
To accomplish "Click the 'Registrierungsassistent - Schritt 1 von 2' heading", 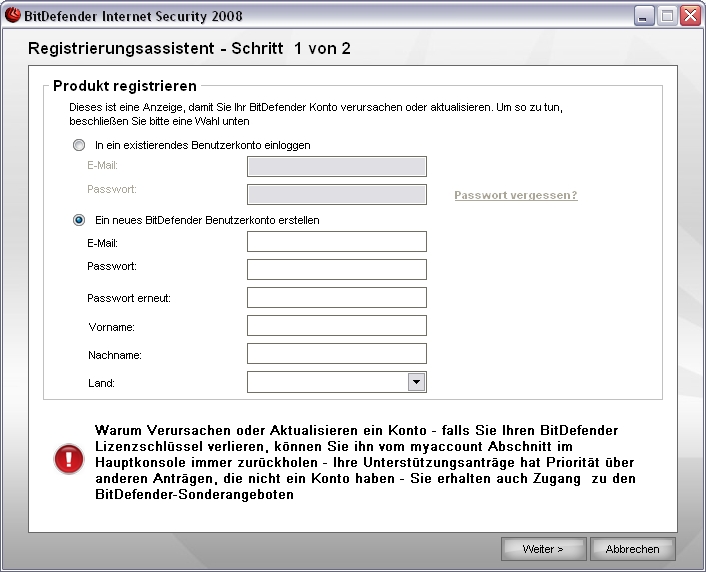I will point(189,48).
